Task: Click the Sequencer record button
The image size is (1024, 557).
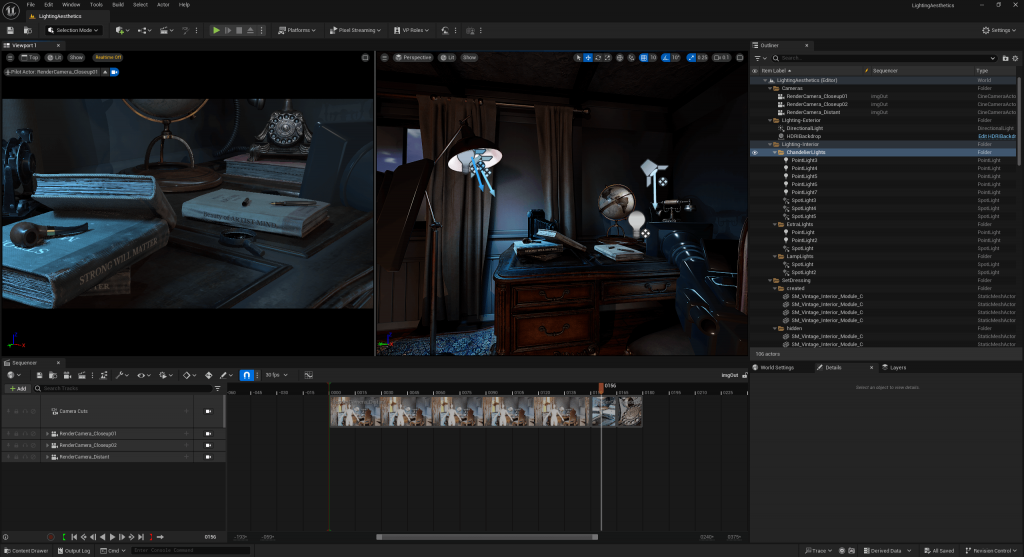Action: point(51,537)
